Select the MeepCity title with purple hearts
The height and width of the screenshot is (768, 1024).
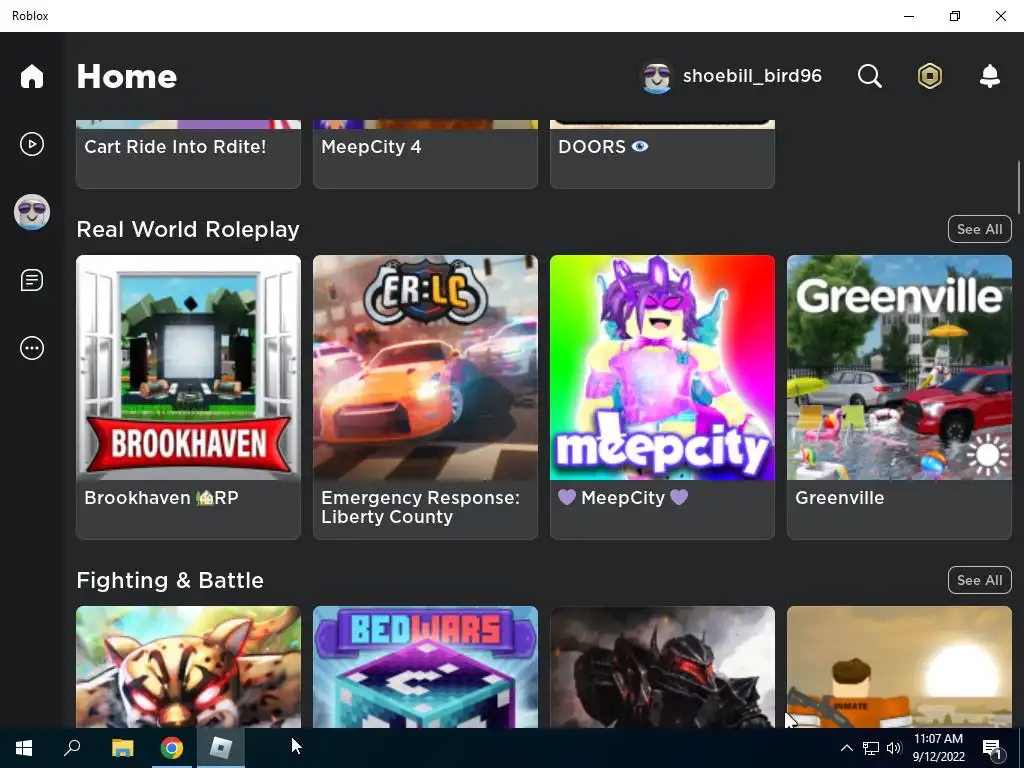point(623,498)
